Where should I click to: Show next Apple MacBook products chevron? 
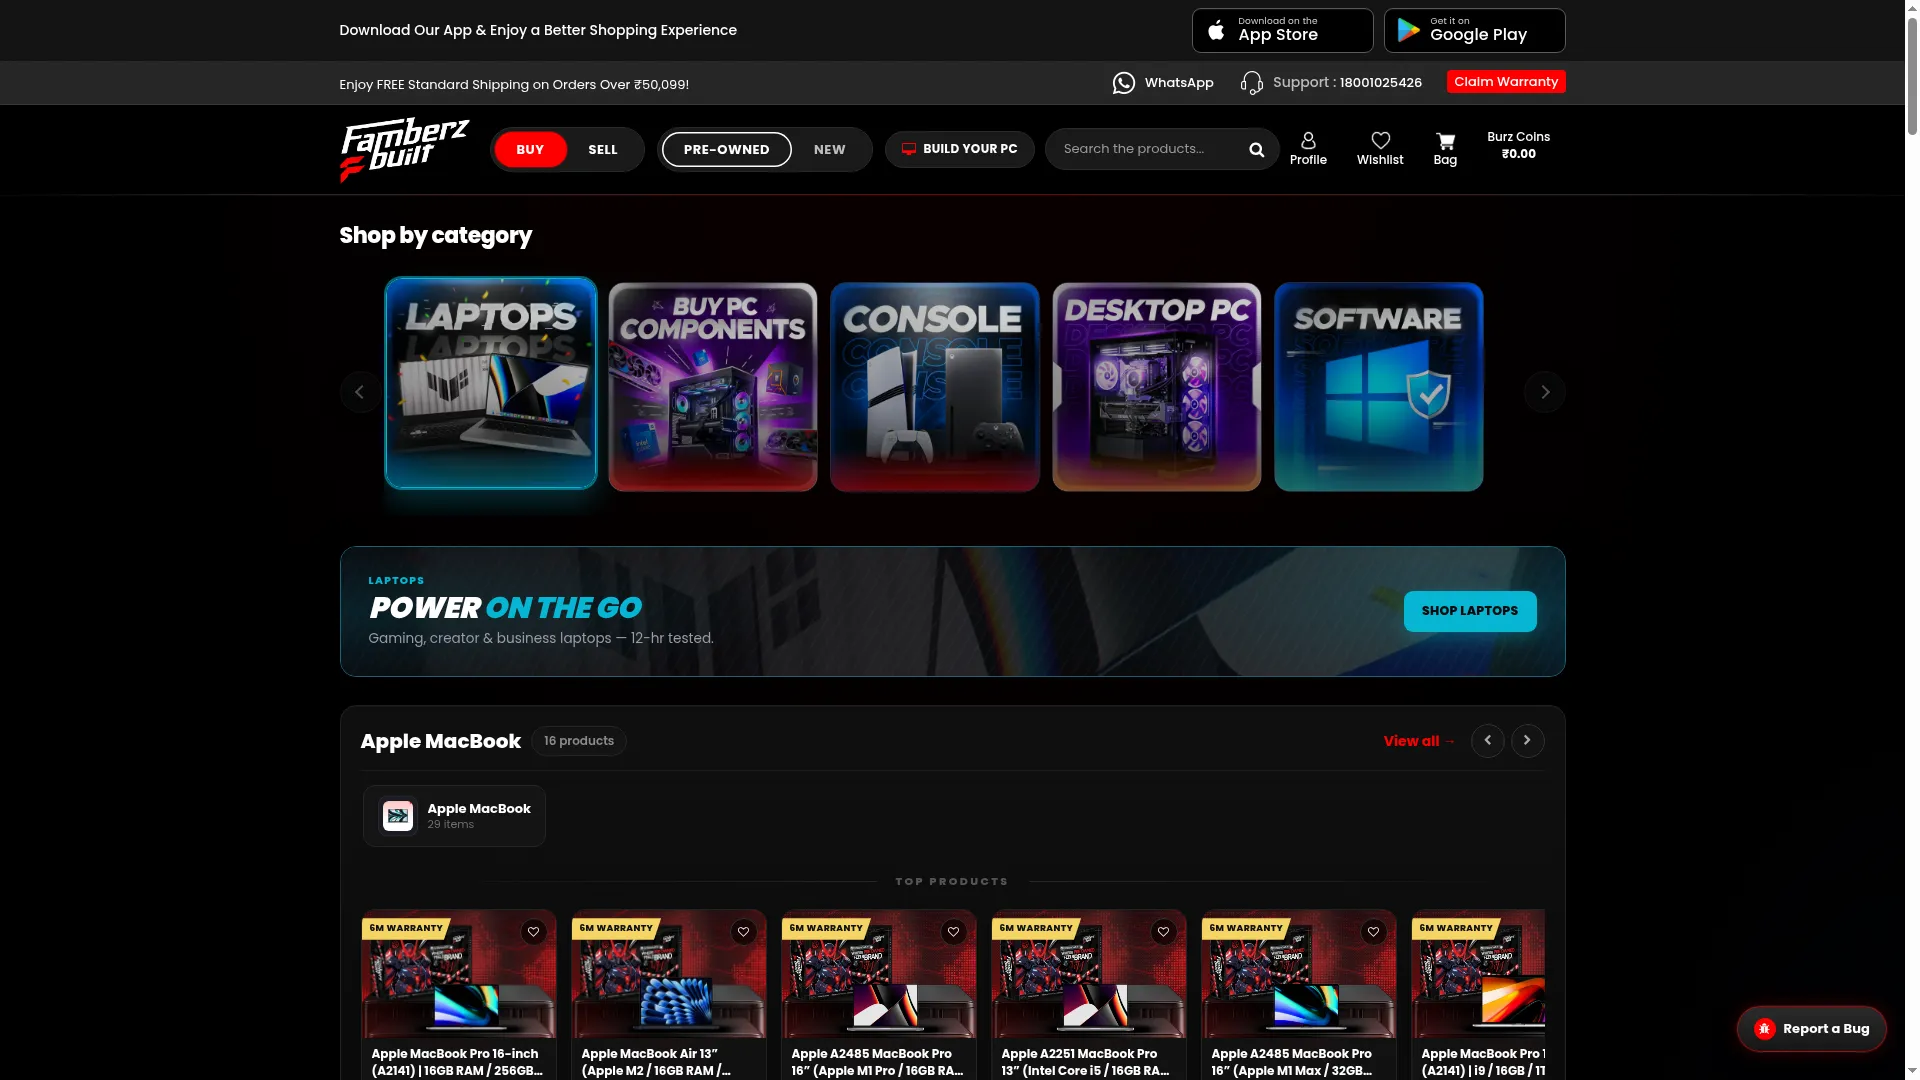tap(1527, 741)
